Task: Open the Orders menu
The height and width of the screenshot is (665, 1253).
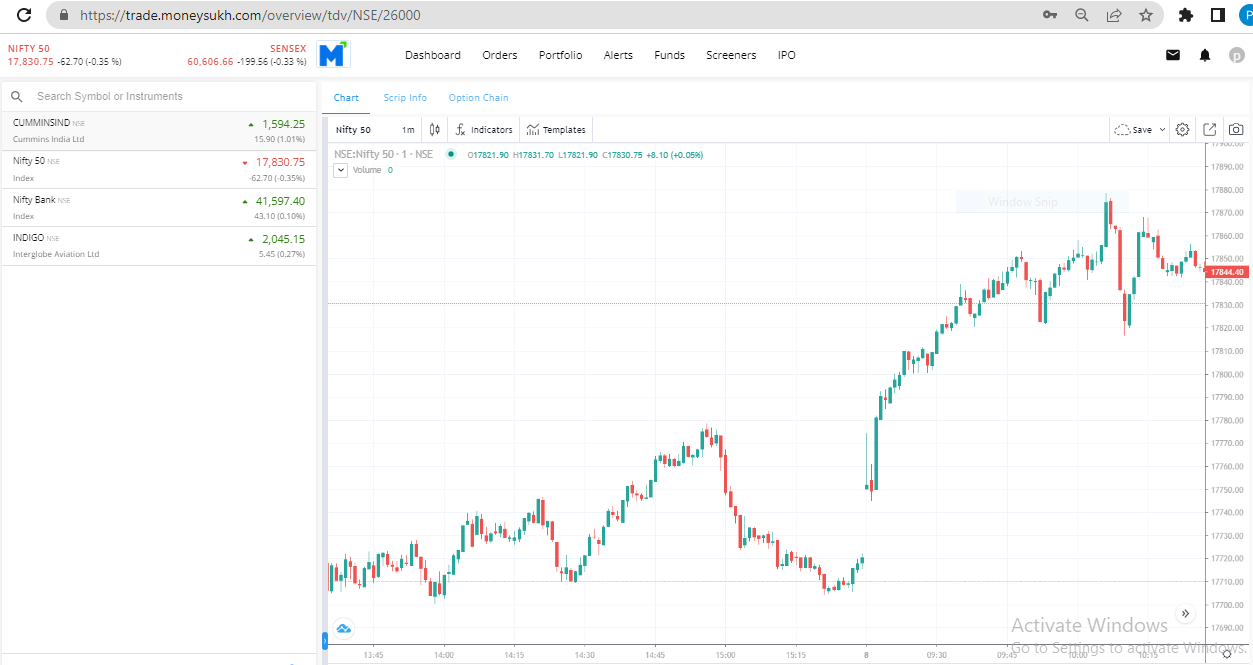Action: 500,55
